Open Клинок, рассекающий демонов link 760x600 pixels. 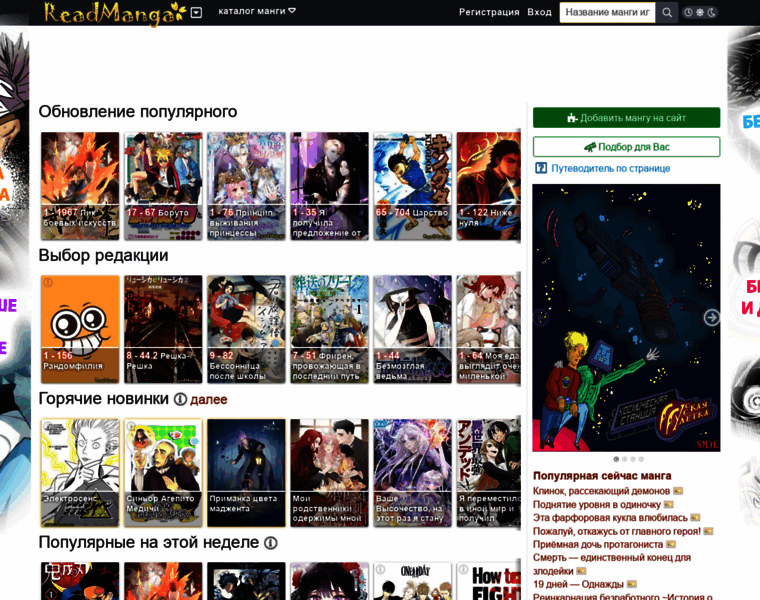(601, 491)
